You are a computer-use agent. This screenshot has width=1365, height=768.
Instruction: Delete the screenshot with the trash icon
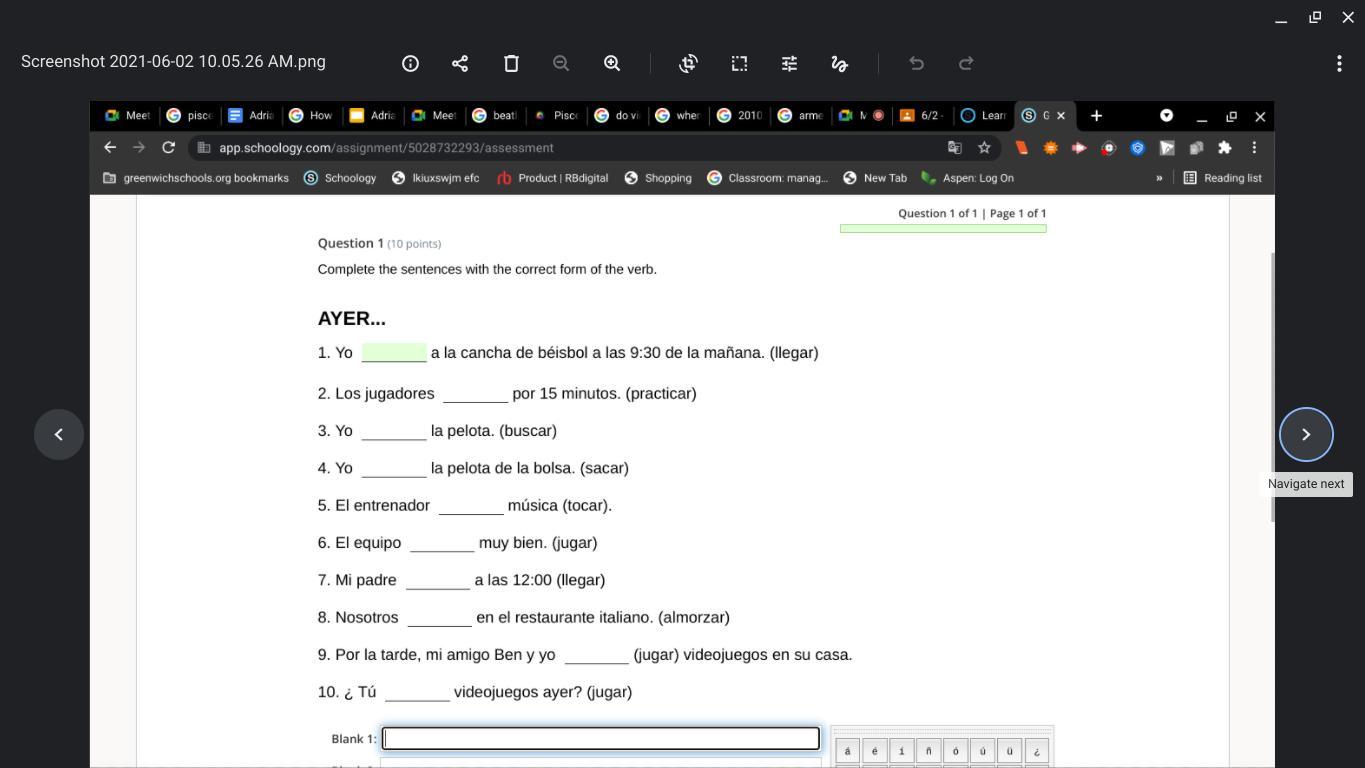point(511,63)
